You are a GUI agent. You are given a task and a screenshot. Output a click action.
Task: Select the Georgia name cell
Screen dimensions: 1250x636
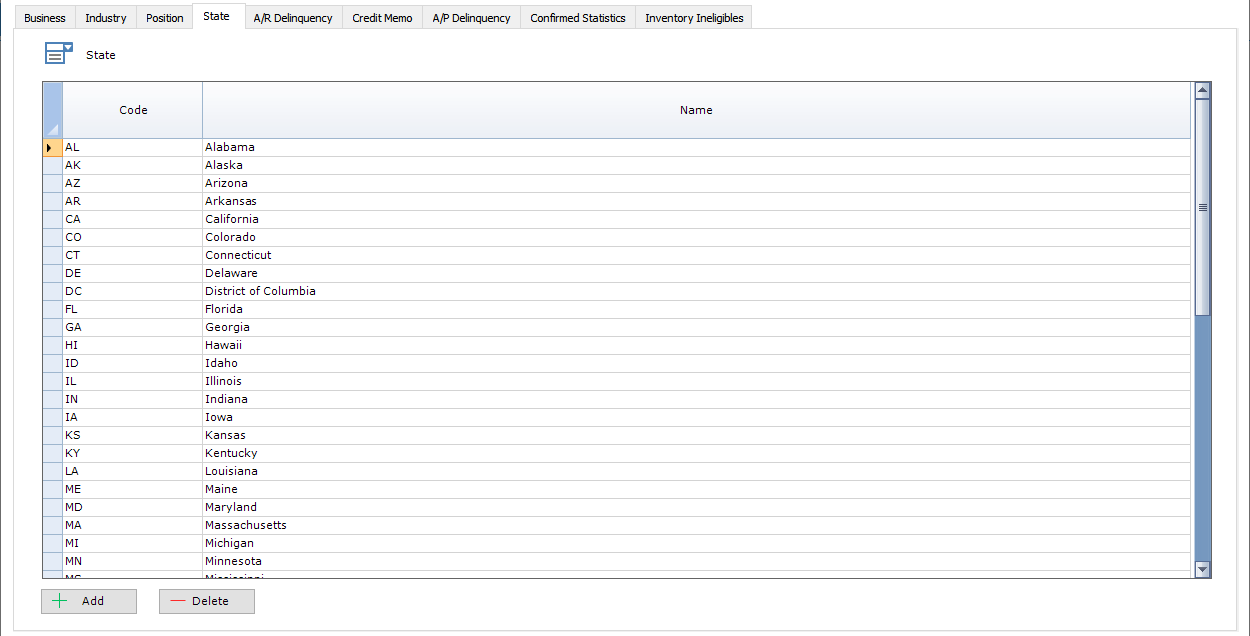pos(696,327)
